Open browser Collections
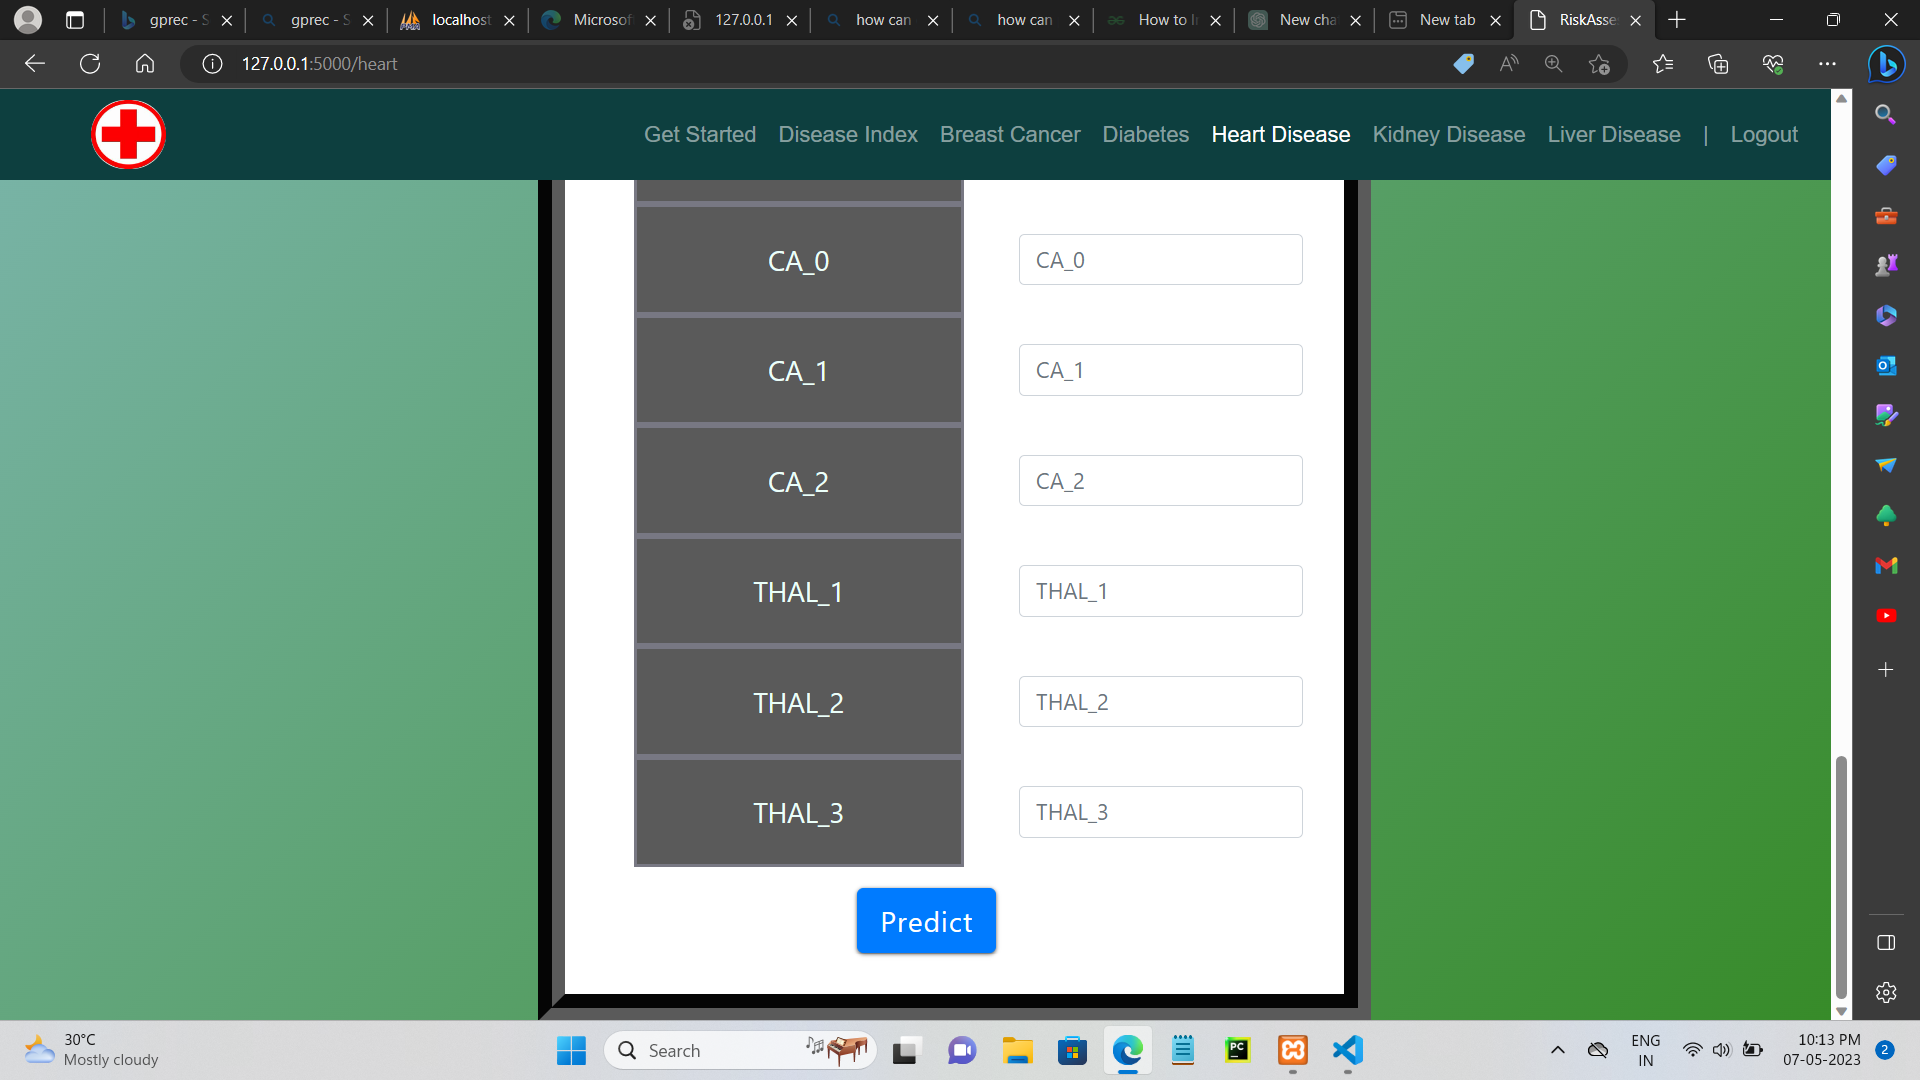This screenshot has width=1920, height=1080. pyautogui.click(x=1718, y=64)
